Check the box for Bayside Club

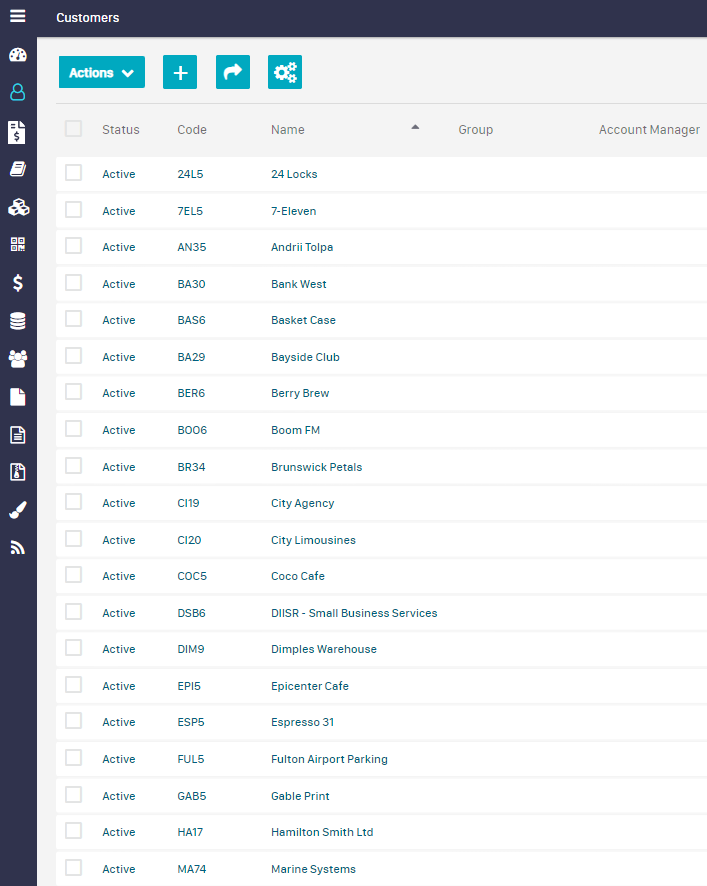73,356
